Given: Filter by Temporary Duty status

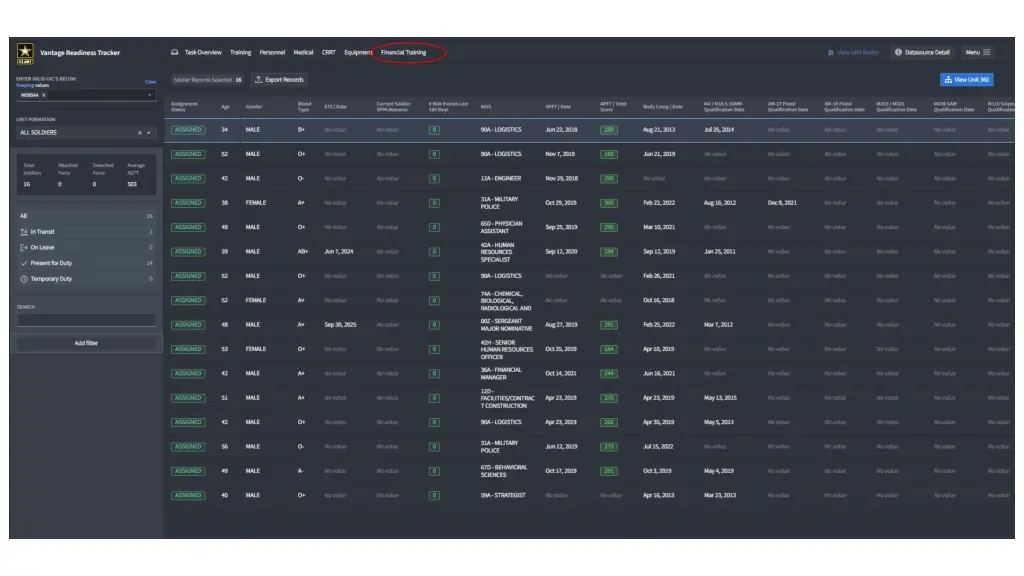Looking at the screenshot, I should 86,279.
